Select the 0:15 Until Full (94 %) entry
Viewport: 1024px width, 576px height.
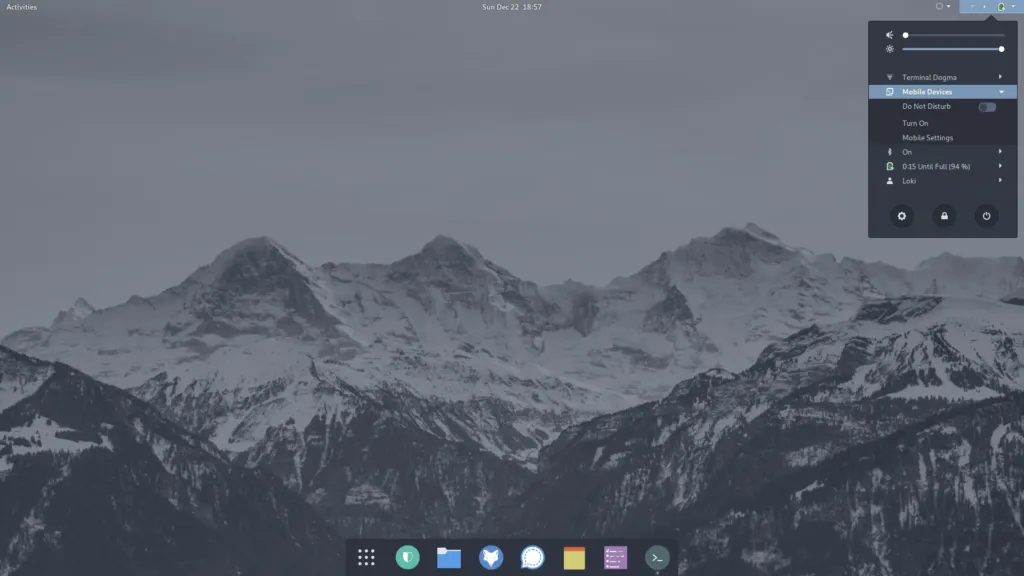point(942,167)
